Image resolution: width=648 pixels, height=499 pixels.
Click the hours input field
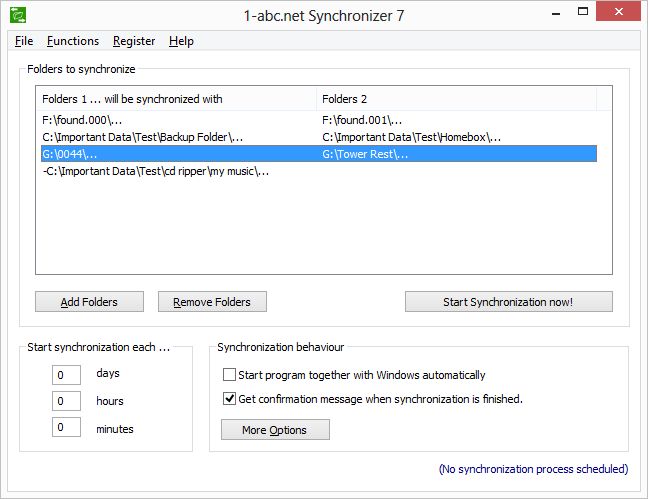point(68,401)
